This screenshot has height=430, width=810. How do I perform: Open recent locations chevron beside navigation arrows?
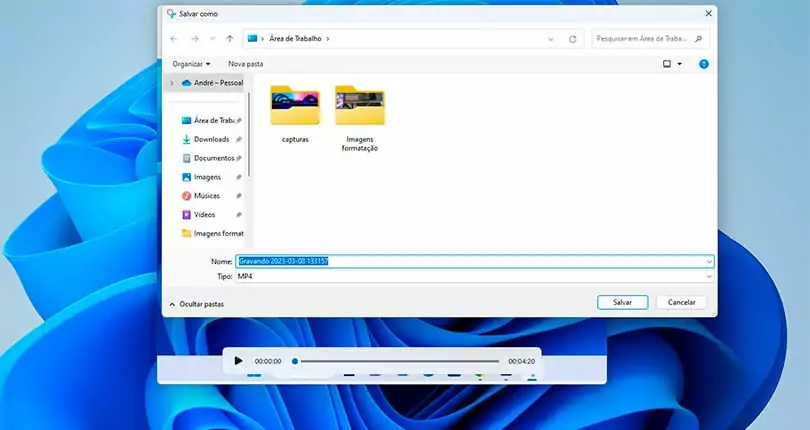pos(212,39)
